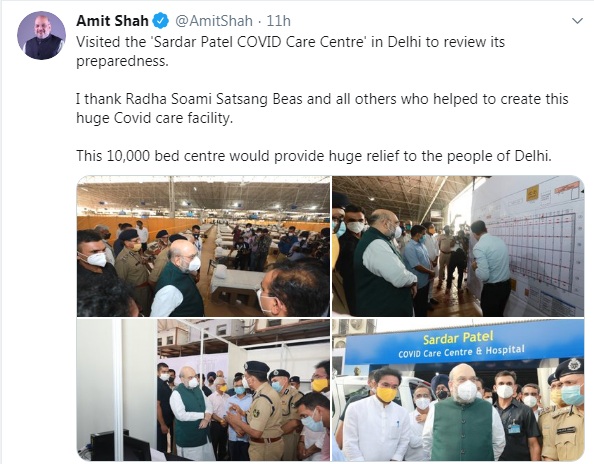594x464 pixels.
Task: Open the Amit Shah display name link
Action: (113, 21)
